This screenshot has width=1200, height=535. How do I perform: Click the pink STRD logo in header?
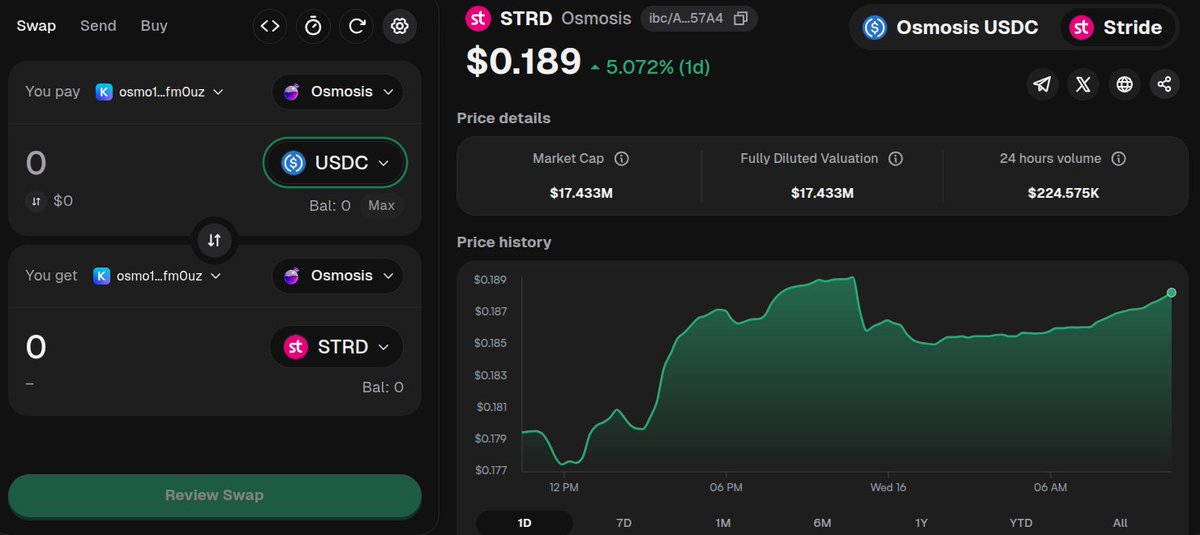(479, 18)
